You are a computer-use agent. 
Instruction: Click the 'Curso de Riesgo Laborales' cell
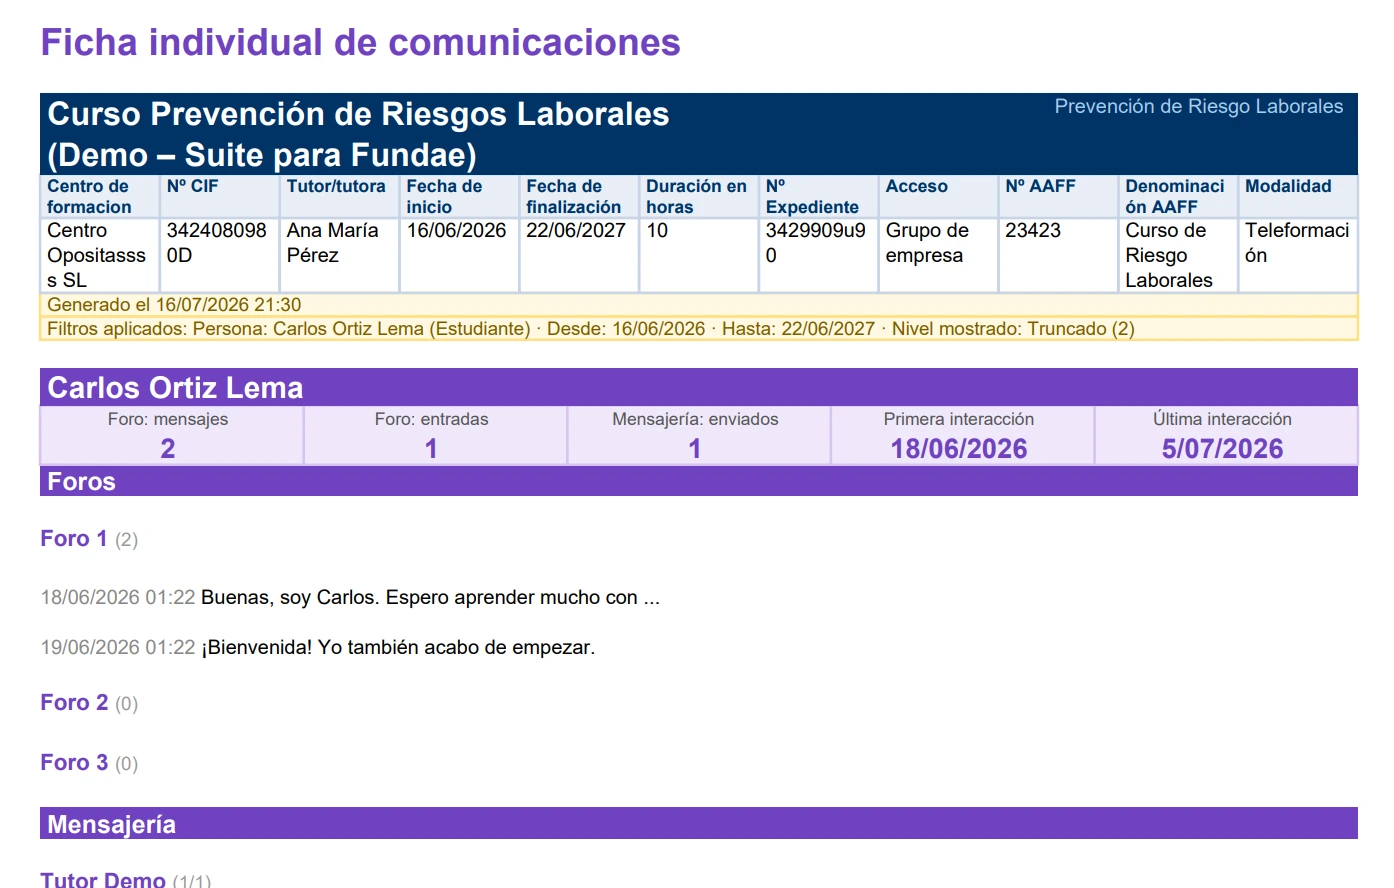(1178, 255)
